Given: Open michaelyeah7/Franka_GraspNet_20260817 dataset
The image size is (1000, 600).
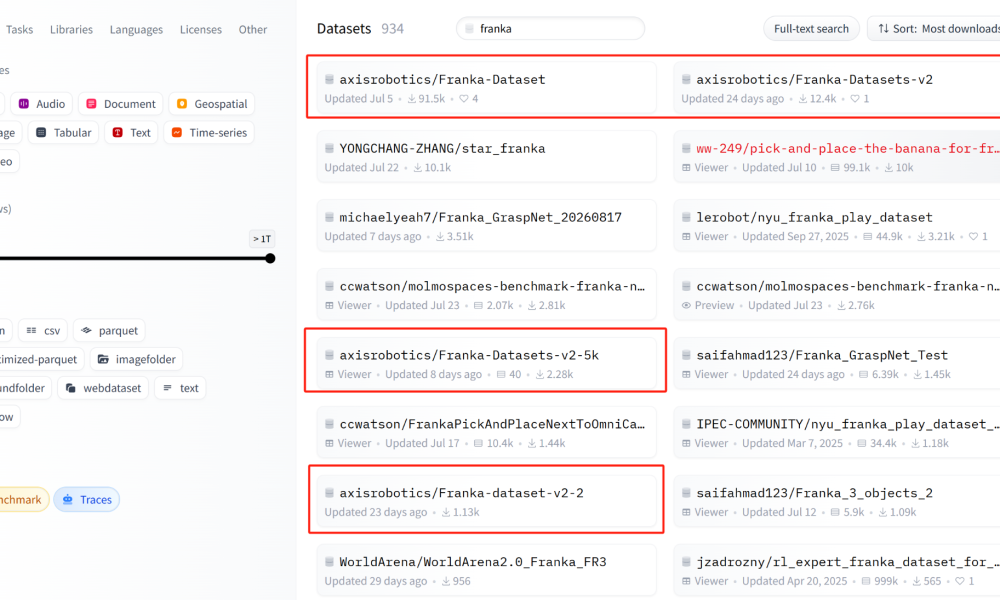Looking at the screenshot, I should point(487,226).
